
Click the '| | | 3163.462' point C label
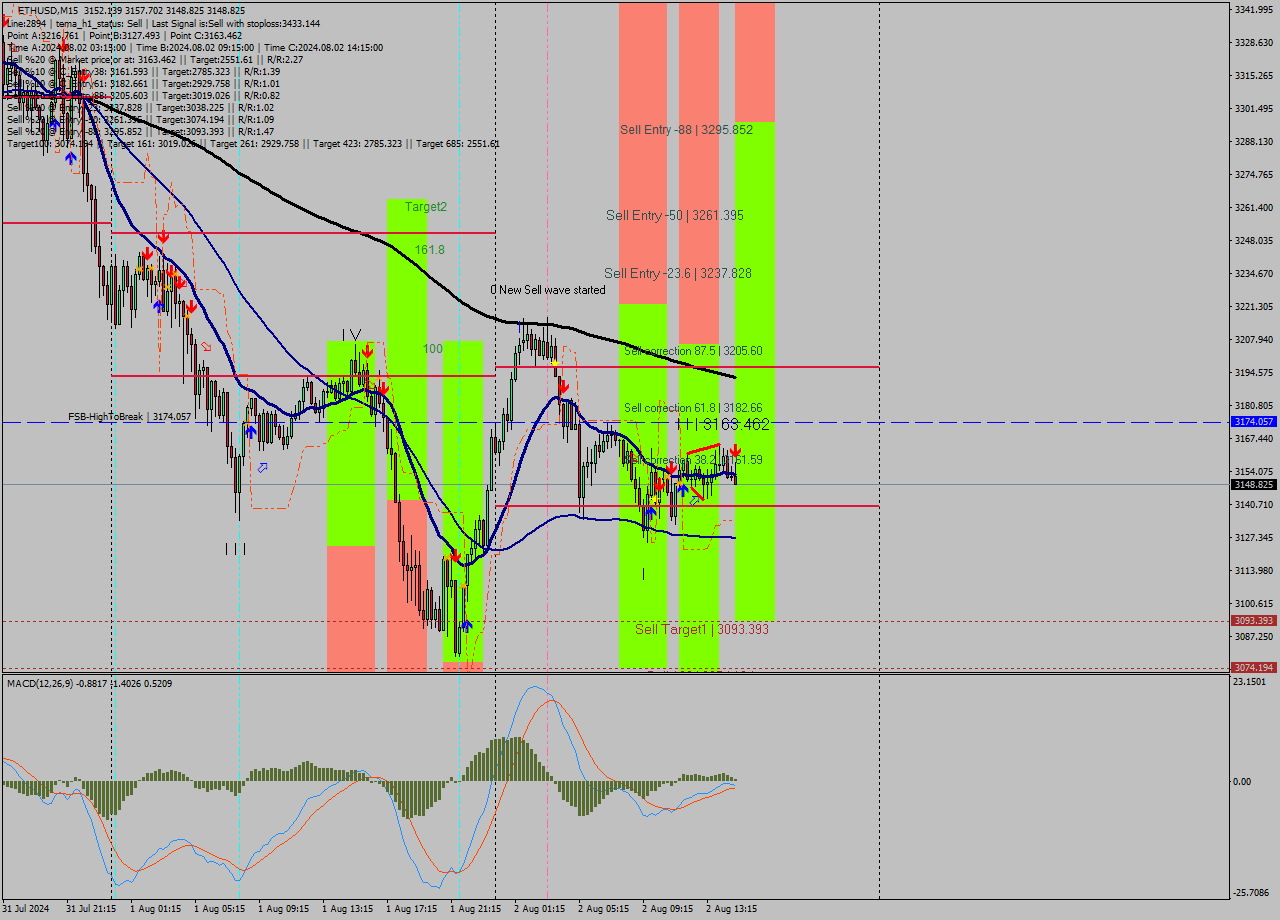point(723,425)
